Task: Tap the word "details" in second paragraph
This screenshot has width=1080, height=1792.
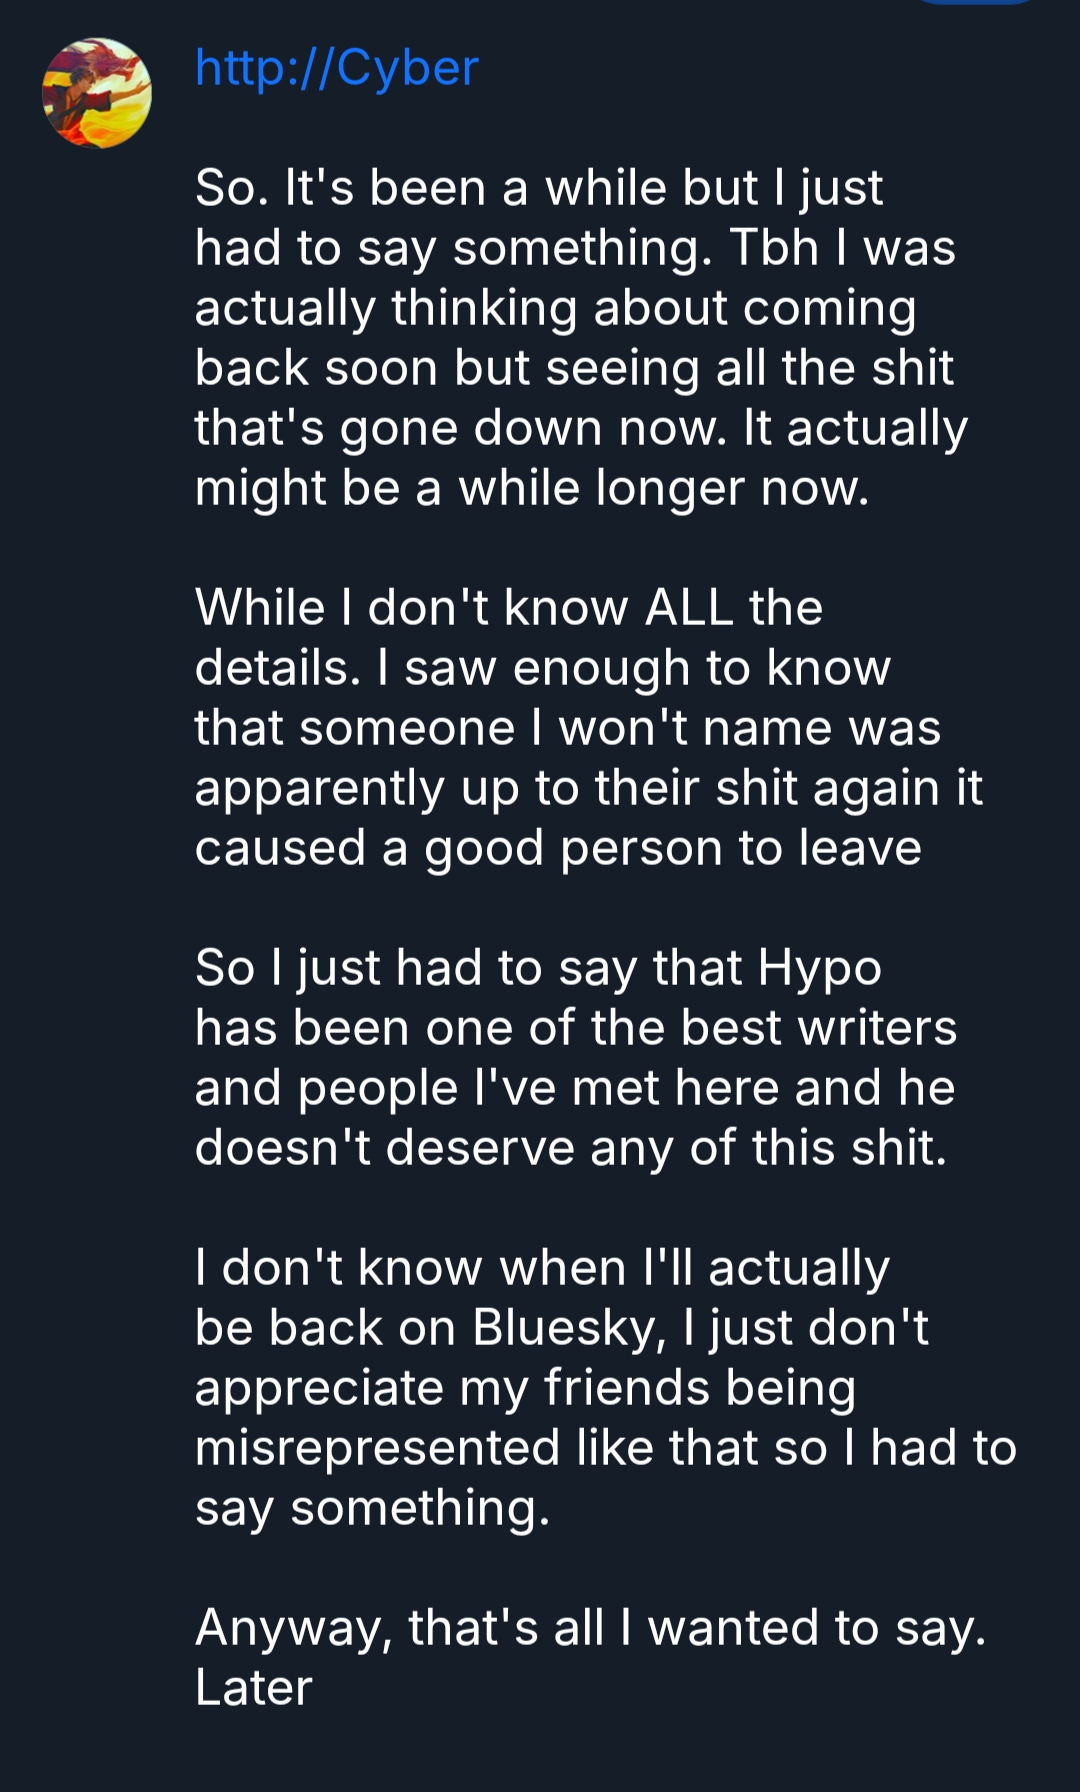Action: (277, 668)
